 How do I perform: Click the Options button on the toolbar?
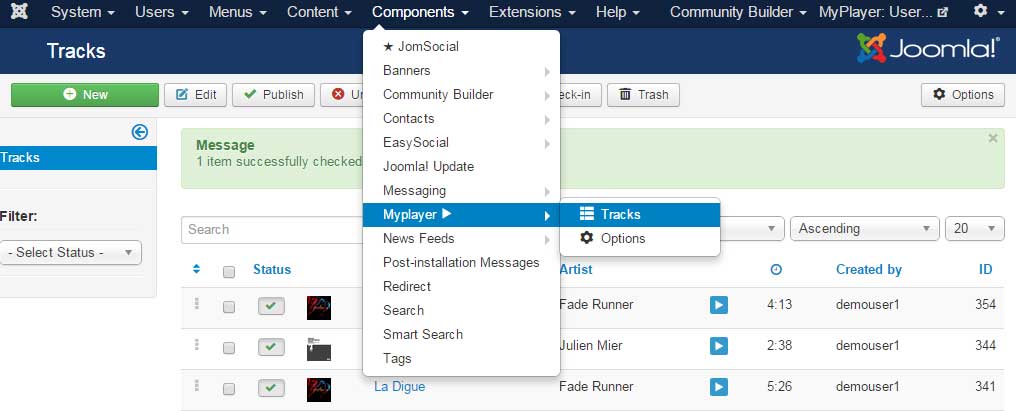(963, 95)
